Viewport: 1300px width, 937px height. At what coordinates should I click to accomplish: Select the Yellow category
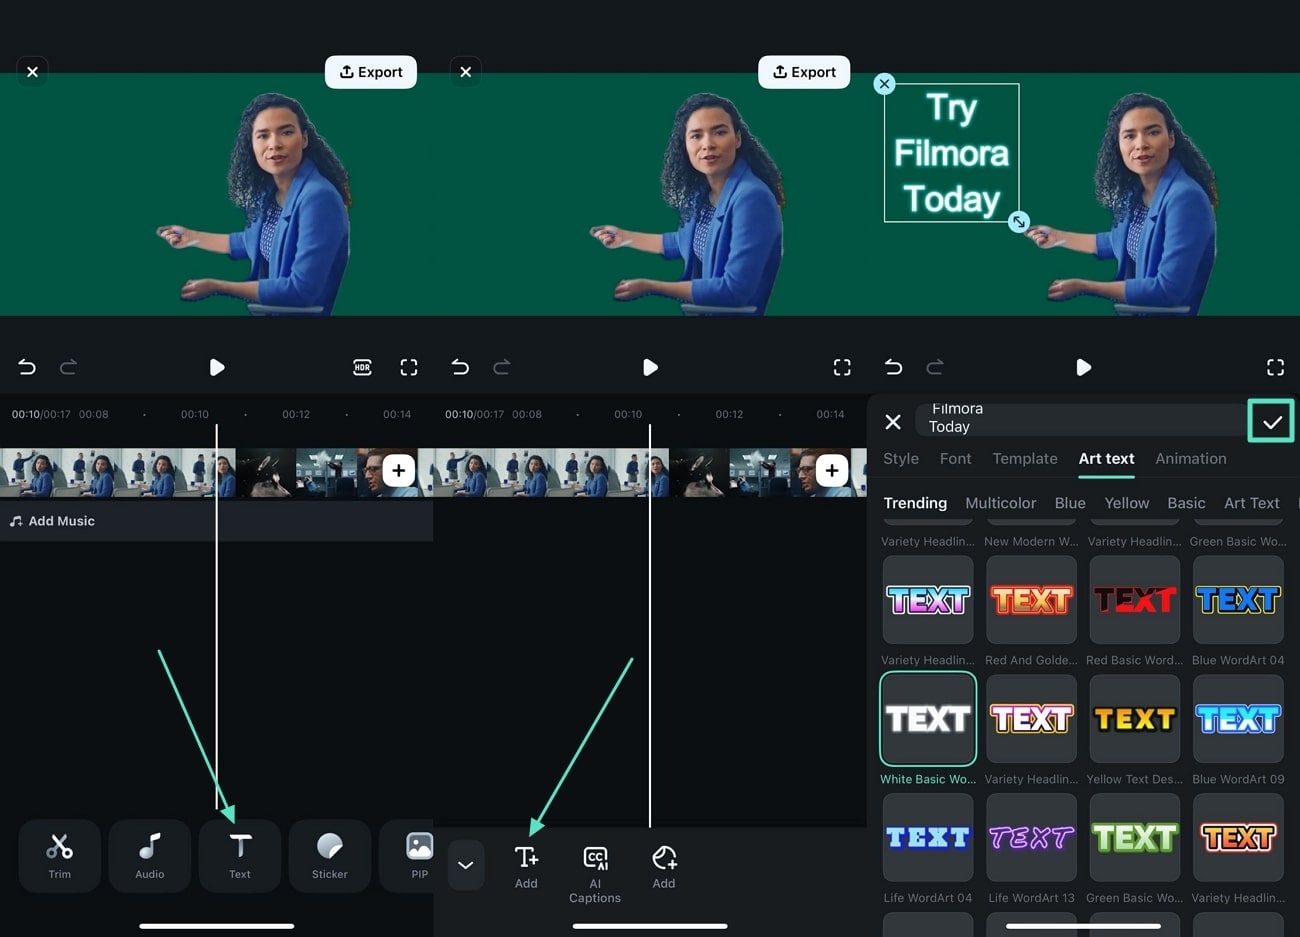coord(1127,503)
